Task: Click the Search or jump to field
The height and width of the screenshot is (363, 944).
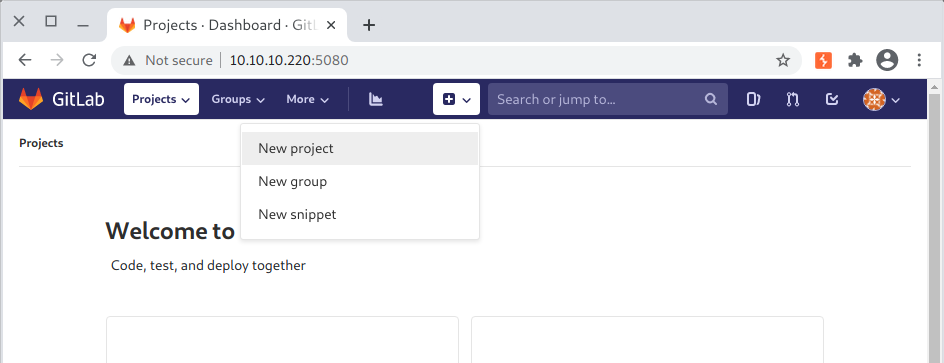Action: (607, 99)
